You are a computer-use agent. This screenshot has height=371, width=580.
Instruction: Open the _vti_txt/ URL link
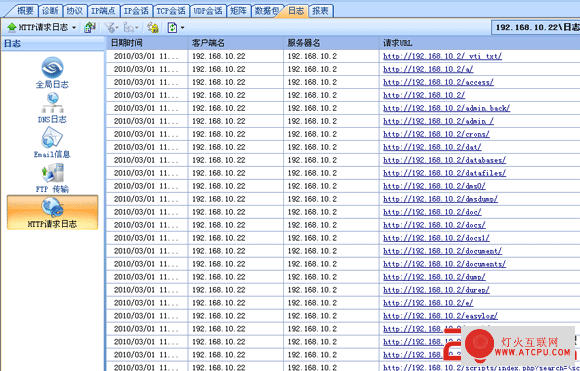(x=442, y=56)
